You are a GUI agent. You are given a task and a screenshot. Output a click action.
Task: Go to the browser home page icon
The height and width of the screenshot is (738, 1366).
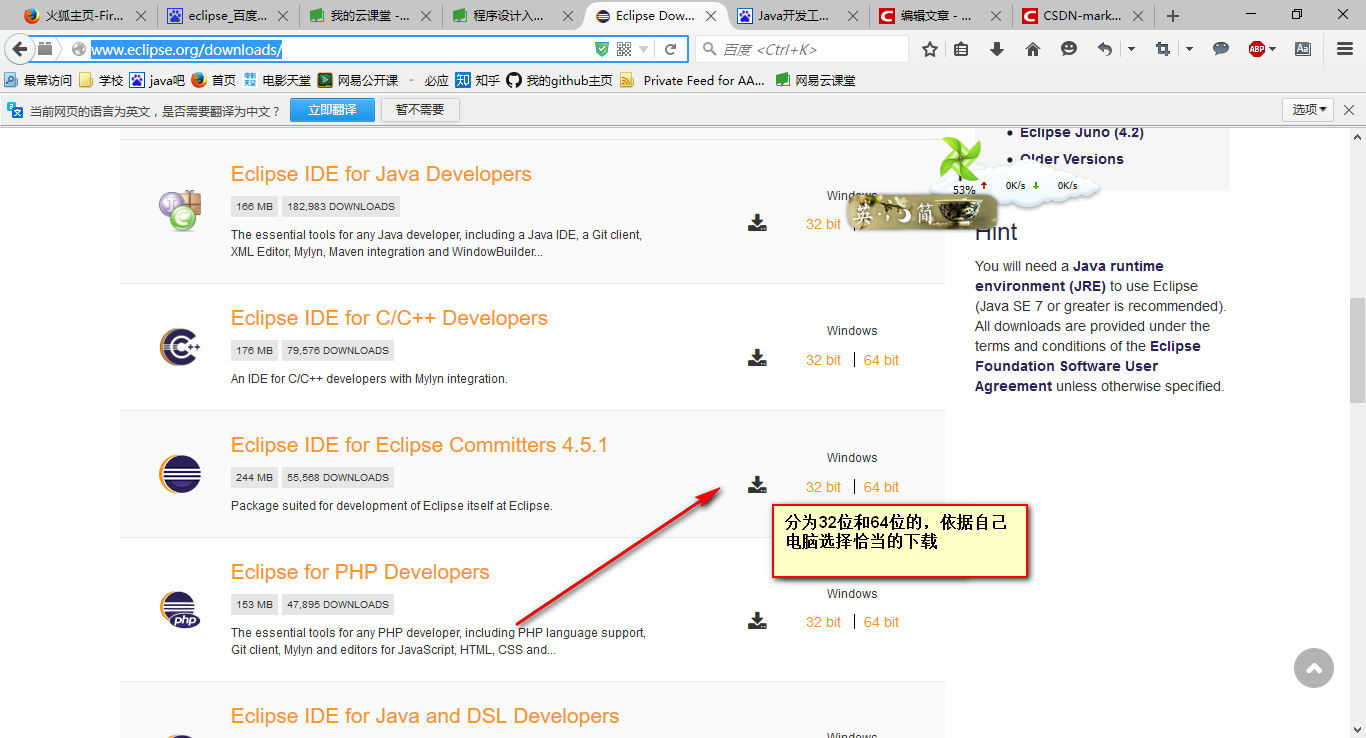(x=1033, y=49)
